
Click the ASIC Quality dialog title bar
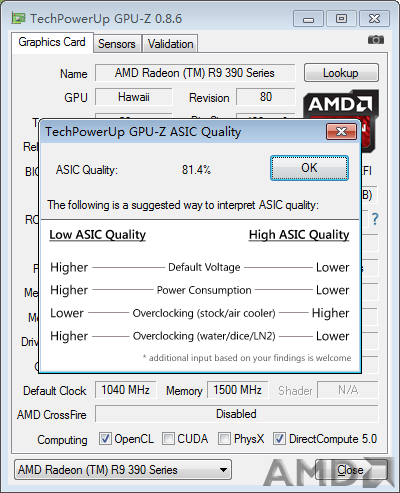pyautogui.click(x=183, y=132)
